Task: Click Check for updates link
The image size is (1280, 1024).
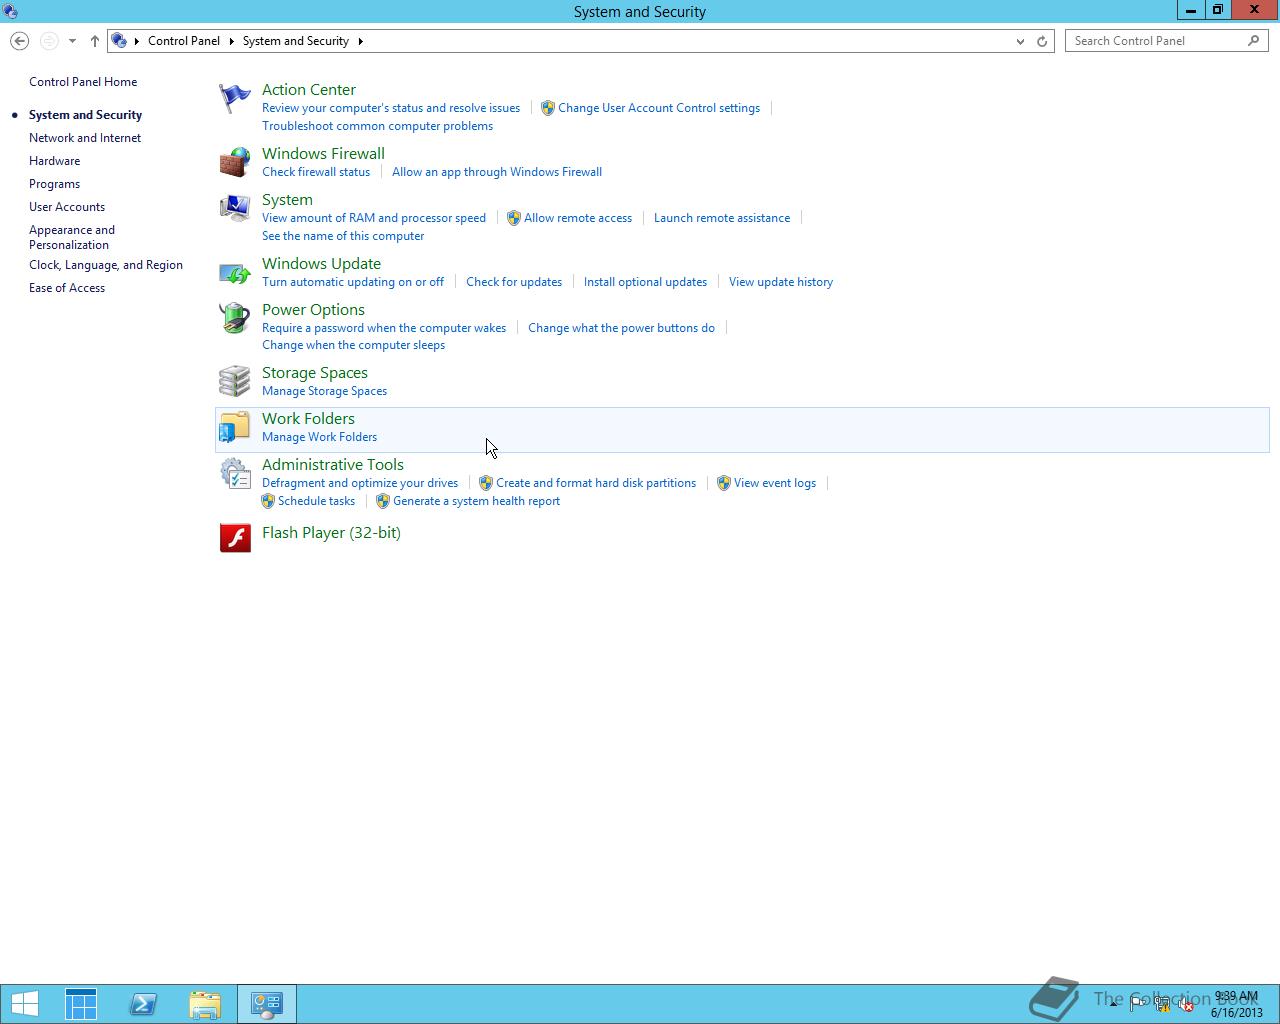Action: (514, 282)
